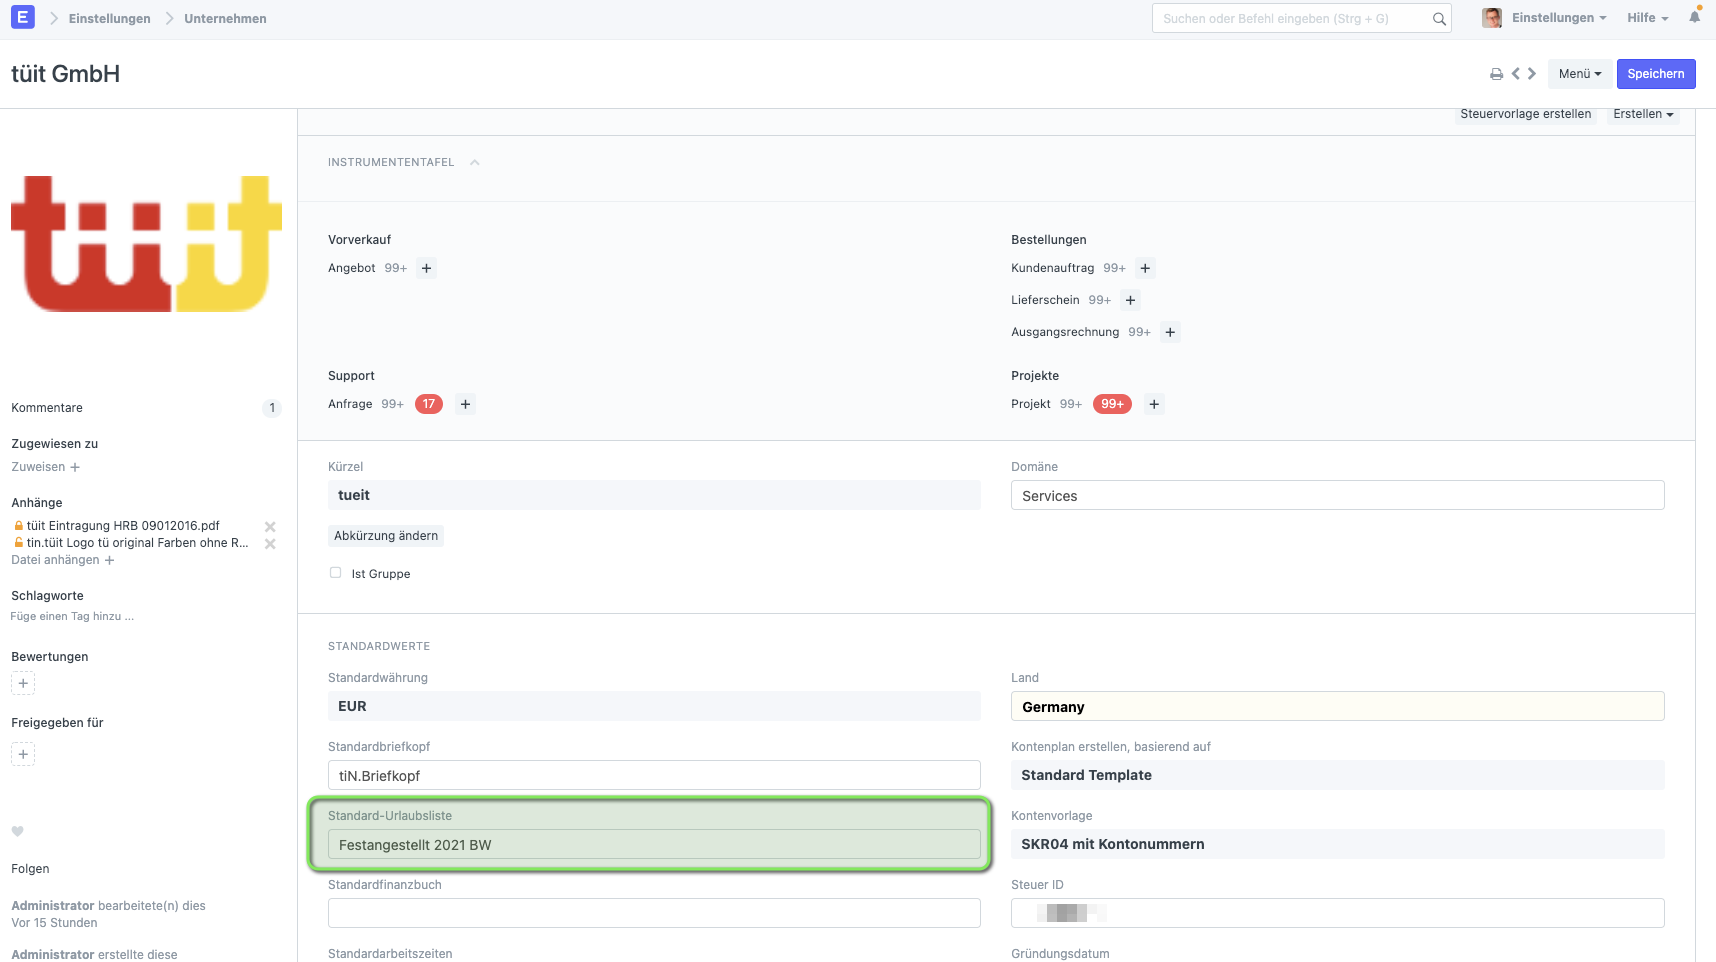The width and height of the screenshot is (1716, 962).
Task: Open the Standardbriefkopf link field
Action: (x=654, y=776)
